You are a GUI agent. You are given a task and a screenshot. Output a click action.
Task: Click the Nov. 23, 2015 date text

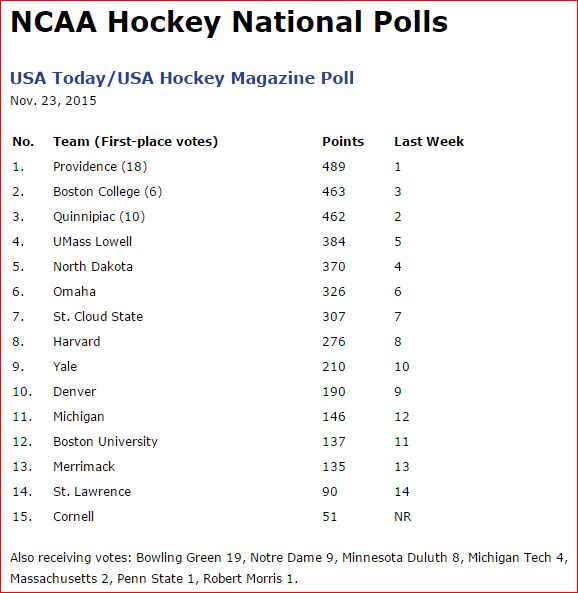pyautogui.click(x=53, y=101)
